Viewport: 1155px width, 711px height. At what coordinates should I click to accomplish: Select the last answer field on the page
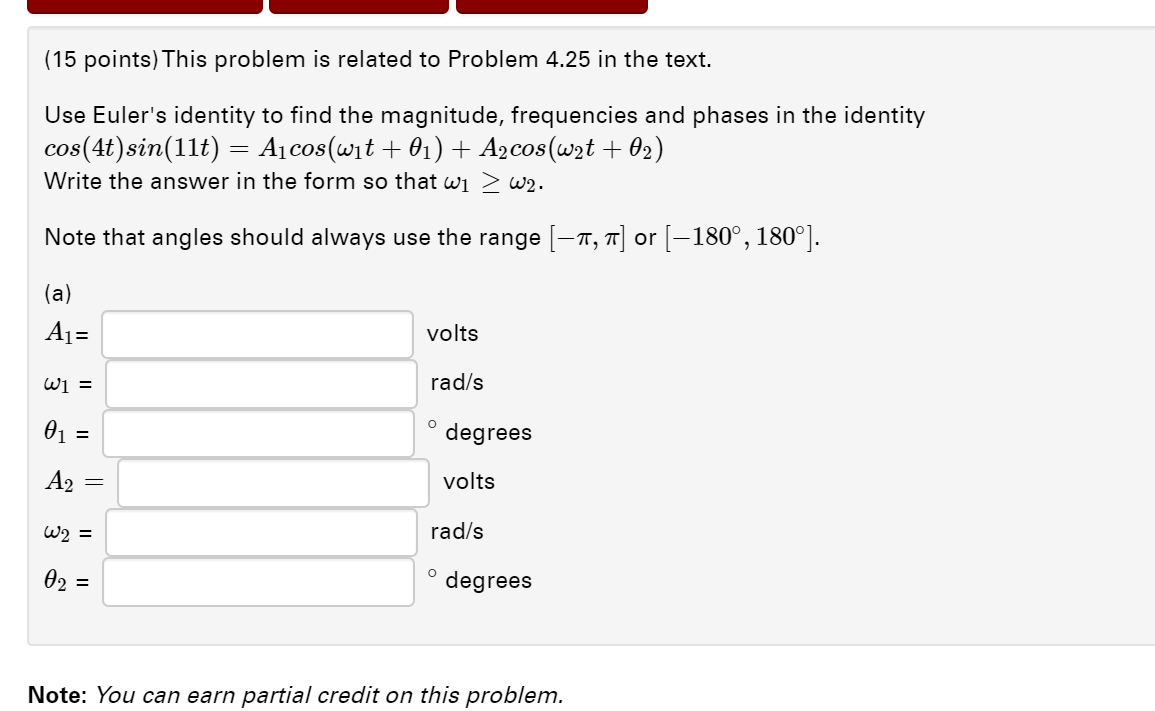coord(258,581)
